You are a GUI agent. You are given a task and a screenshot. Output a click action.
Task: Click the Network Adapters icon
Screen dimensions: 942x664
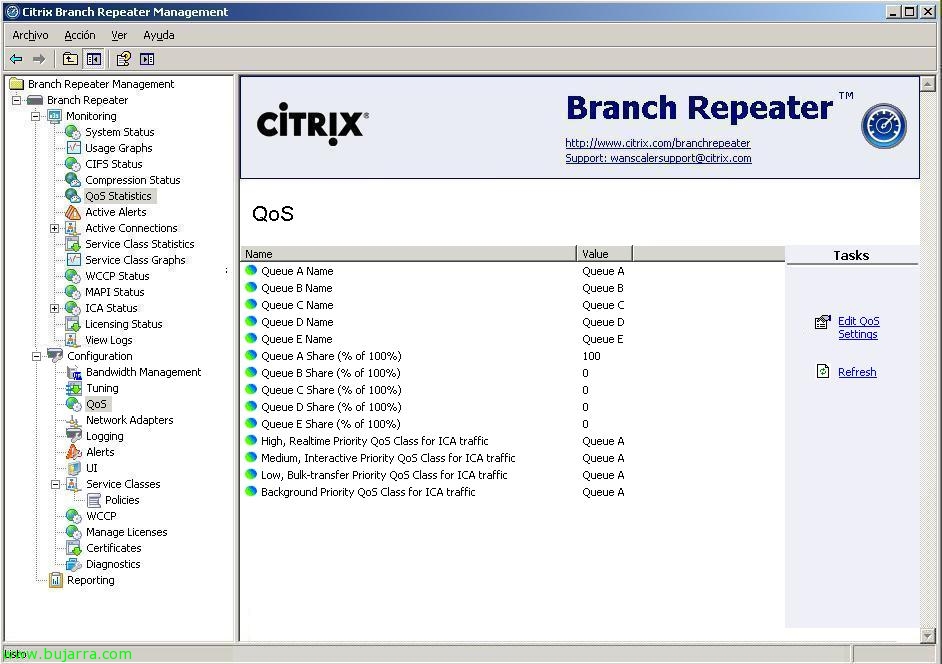tap(74, 420)
